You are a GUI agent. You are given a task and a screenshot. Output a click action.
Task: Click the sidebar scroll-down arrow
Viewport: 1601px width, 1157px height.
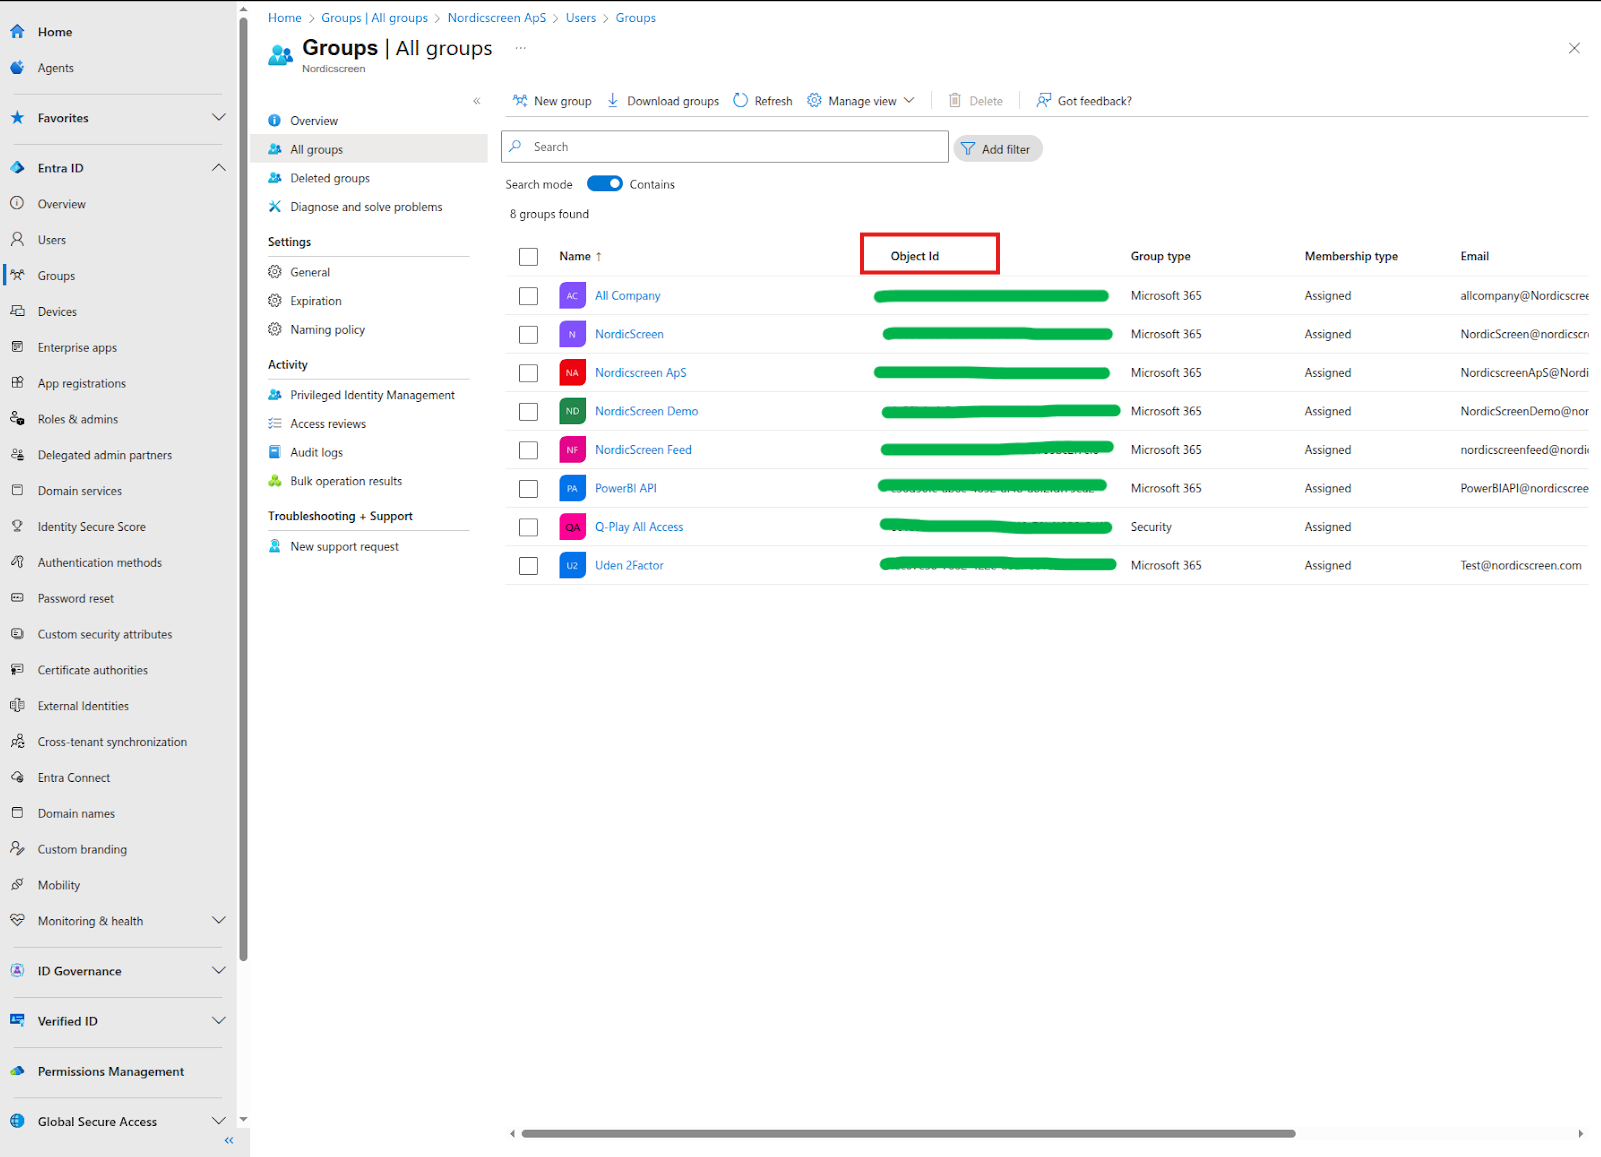tap(243, 1120)
